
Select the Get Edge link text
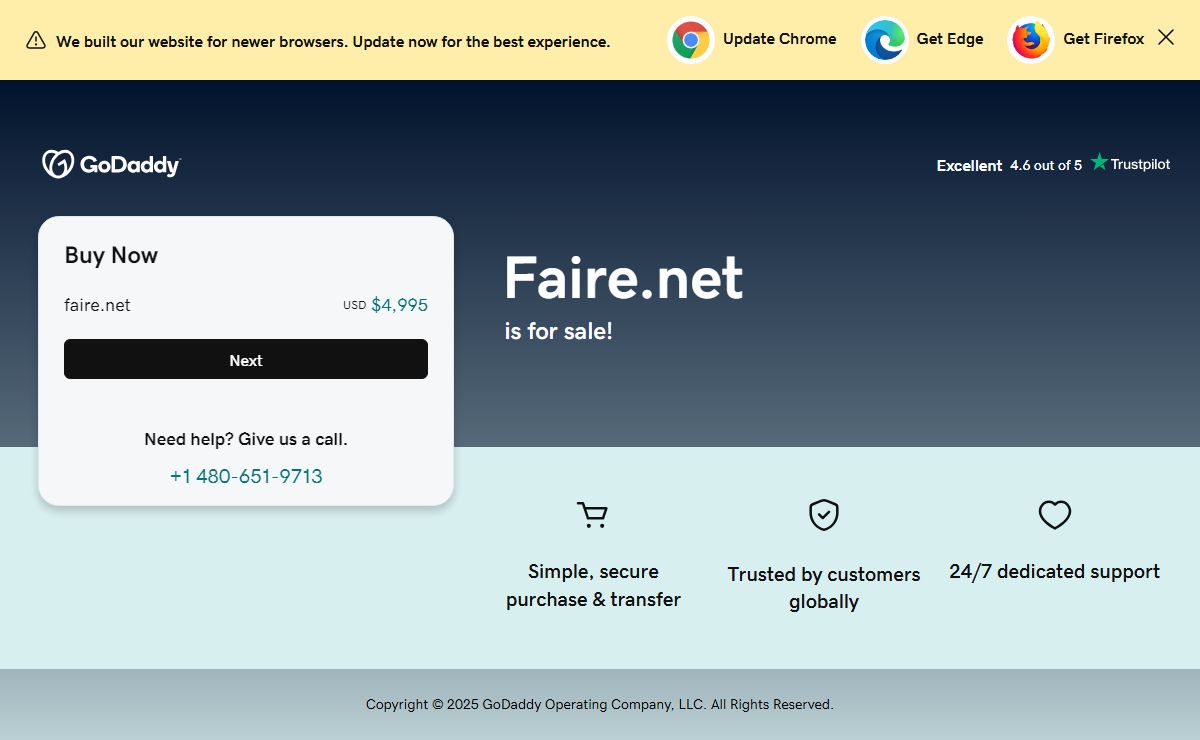tap(949, 39)
